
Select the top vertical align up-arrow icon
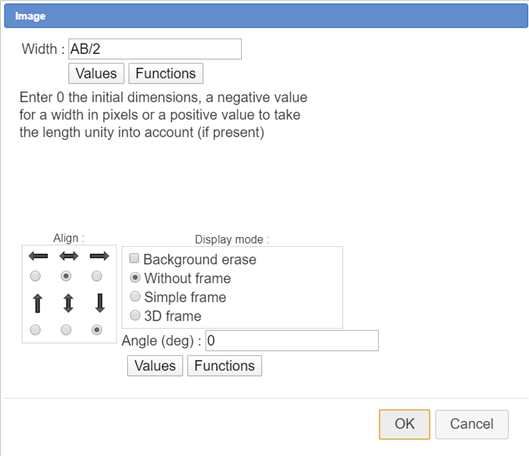point(37,303)
